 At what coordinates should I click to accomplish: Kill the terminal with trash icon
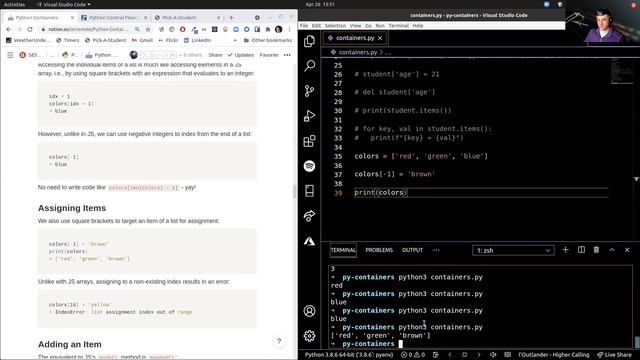(596, 250)
